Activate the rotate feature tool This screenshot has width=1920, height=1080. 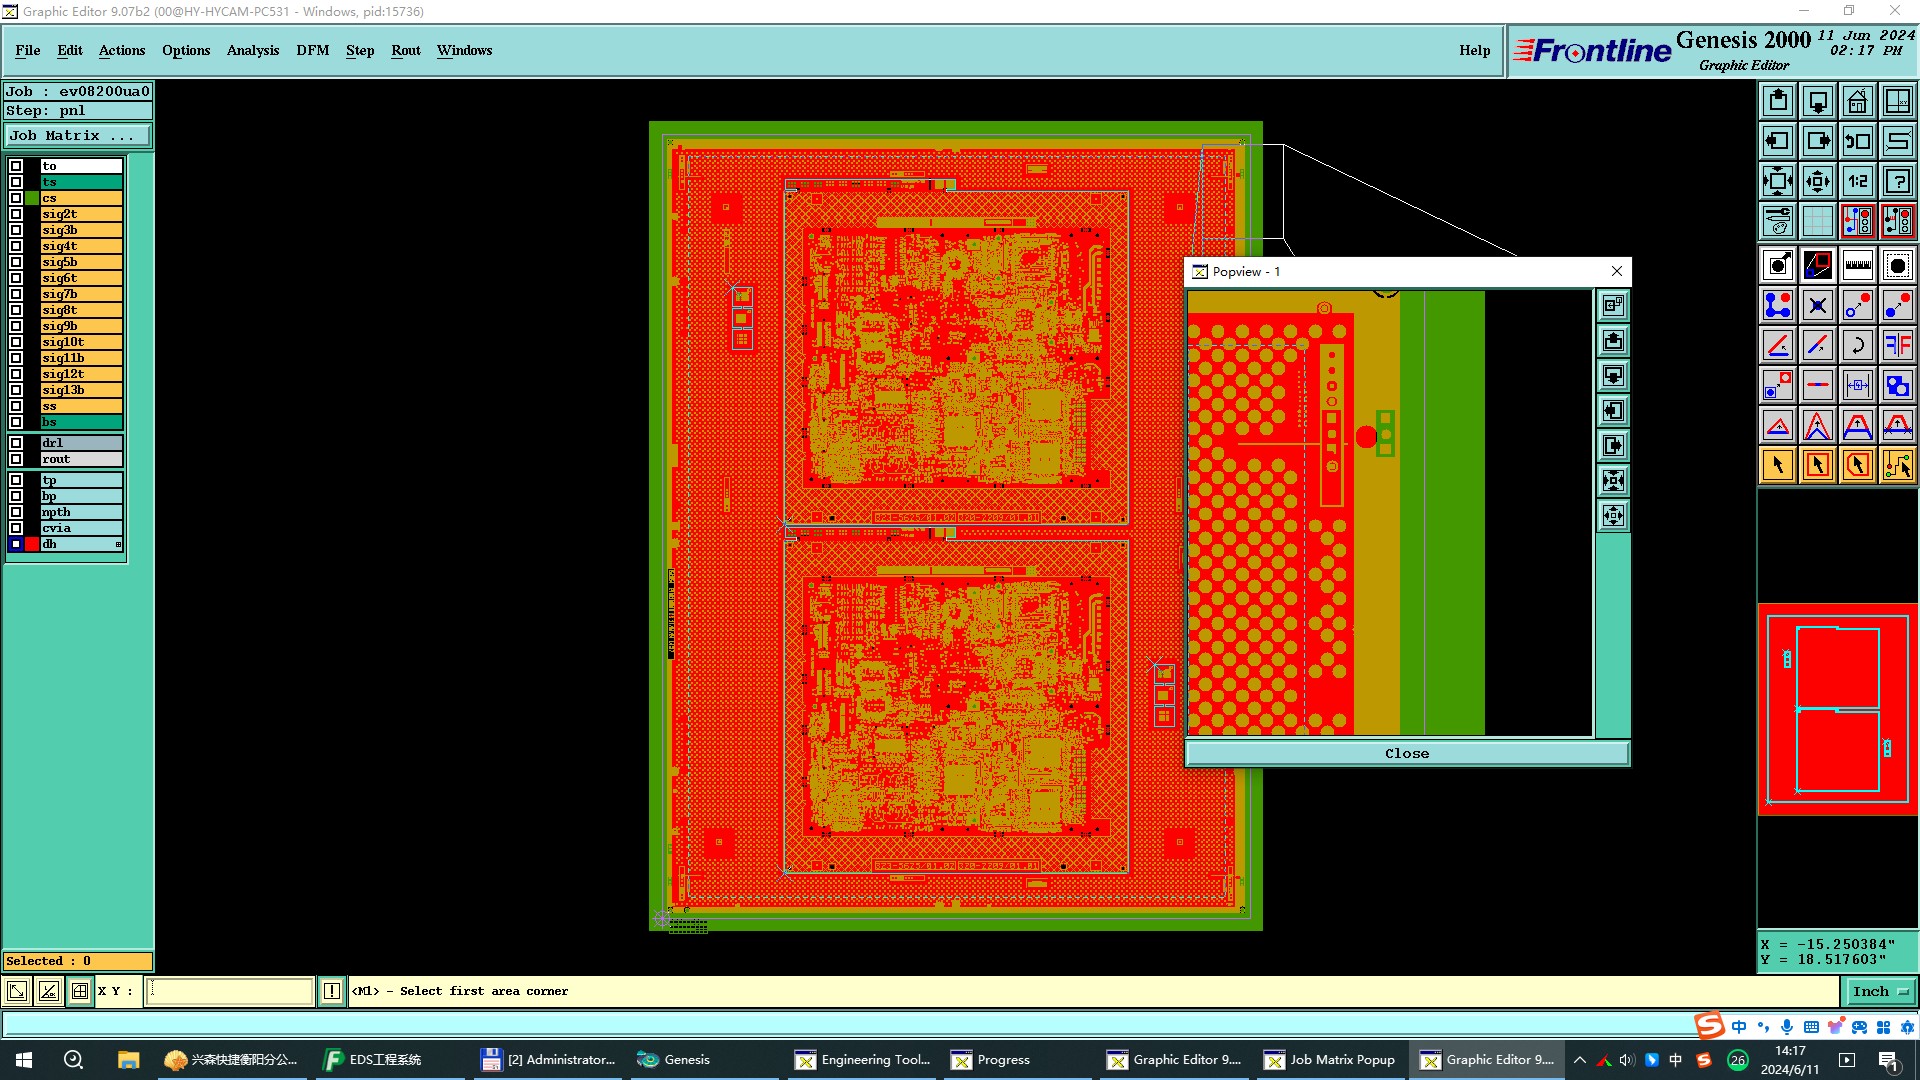[1857, 345]
